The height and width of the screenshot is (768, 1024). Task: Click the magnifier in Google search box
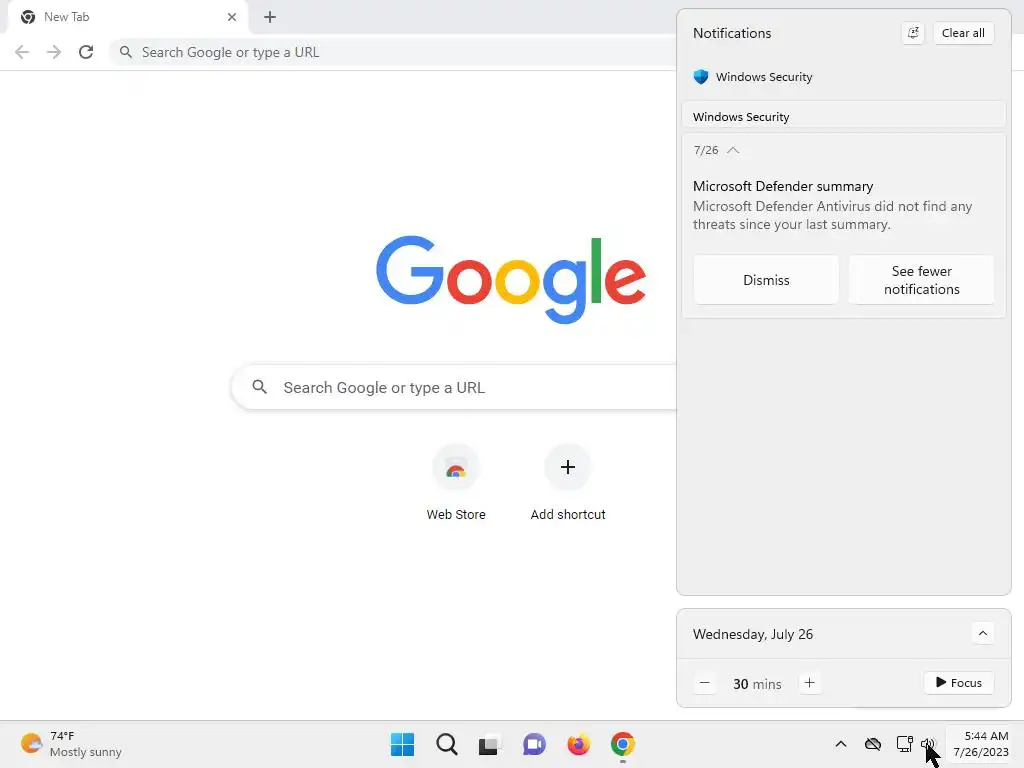tap(260, 387)
